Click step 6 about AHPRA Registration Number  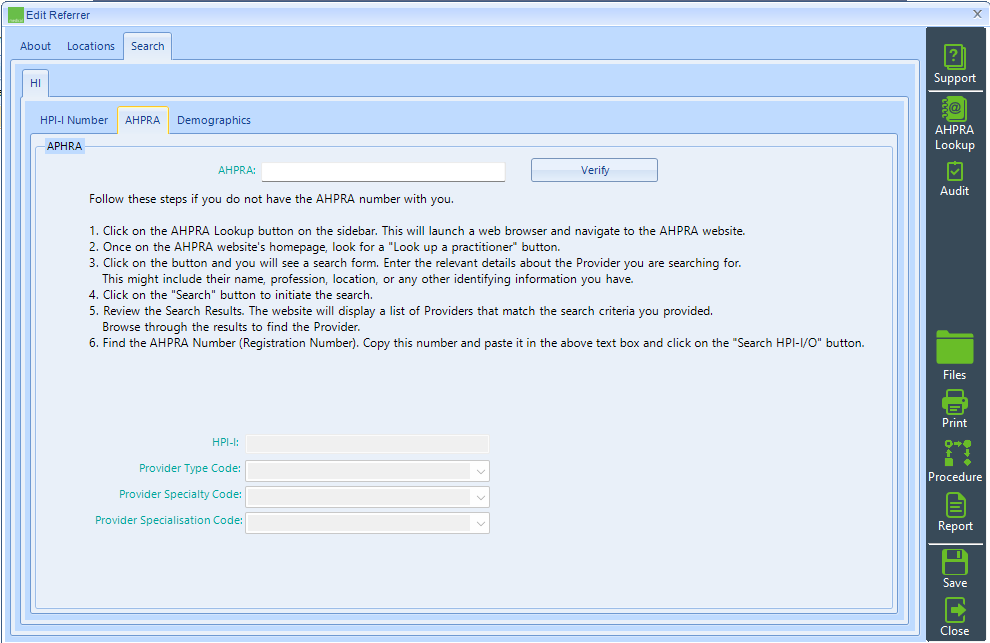pos(477,343)
